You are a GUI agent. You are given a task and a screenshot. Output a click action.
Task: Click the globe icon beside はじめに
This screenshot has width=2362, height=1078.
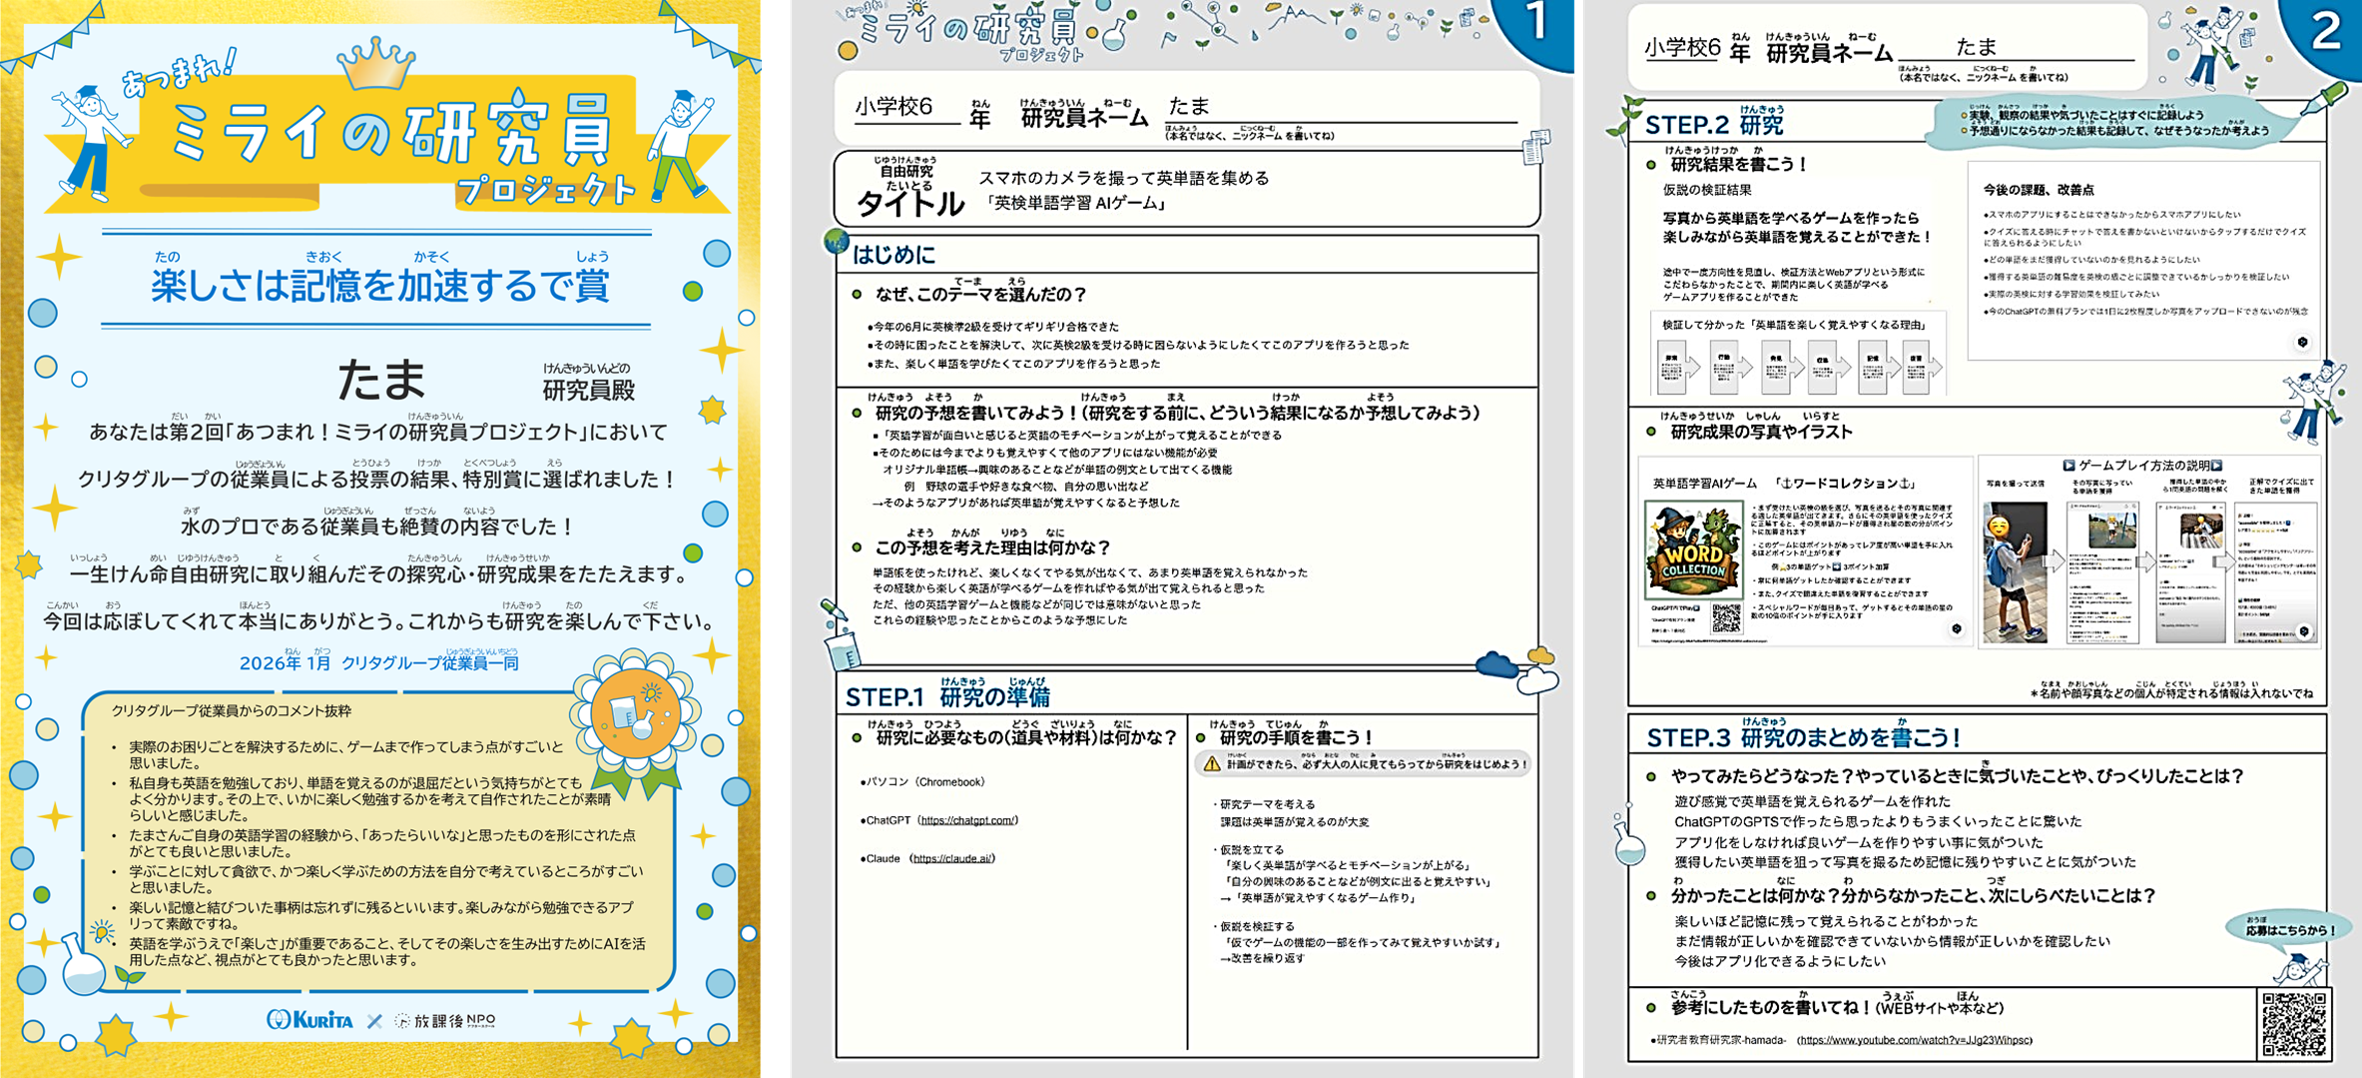point(836,242)
